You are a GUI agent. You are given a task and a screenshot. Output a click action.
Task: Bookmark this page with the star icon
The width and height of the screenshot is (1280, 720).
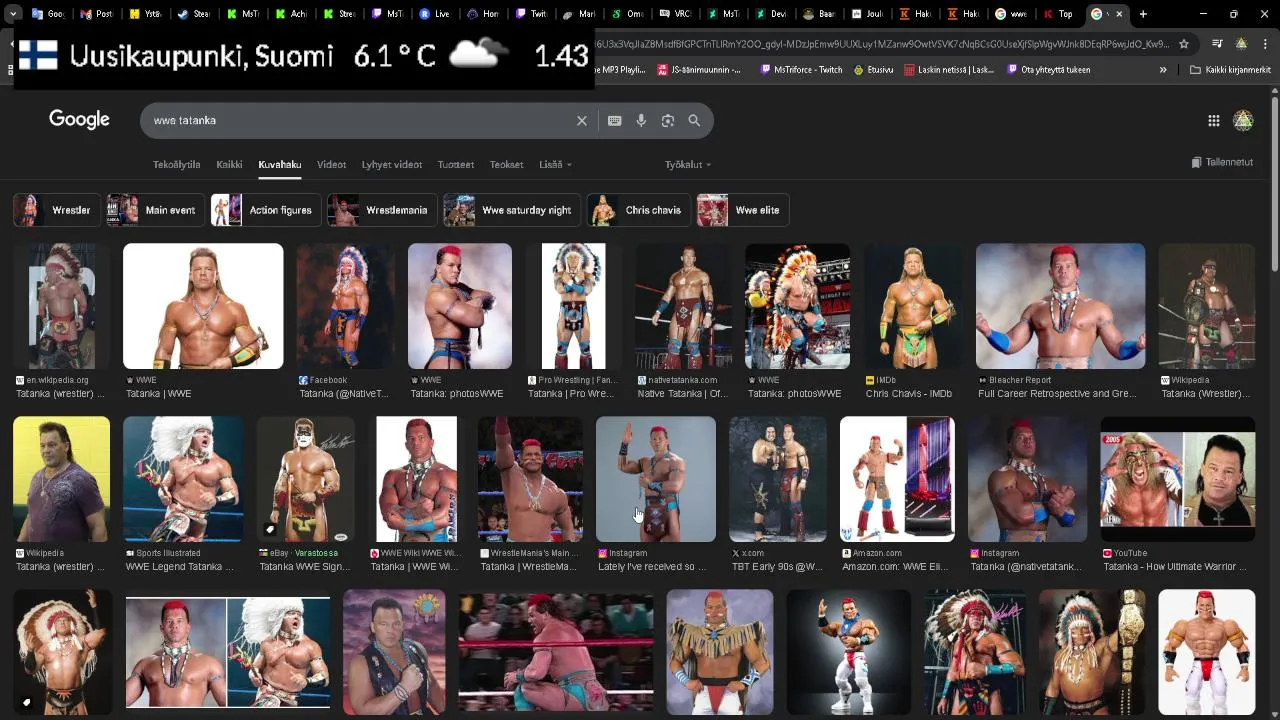1184,44
